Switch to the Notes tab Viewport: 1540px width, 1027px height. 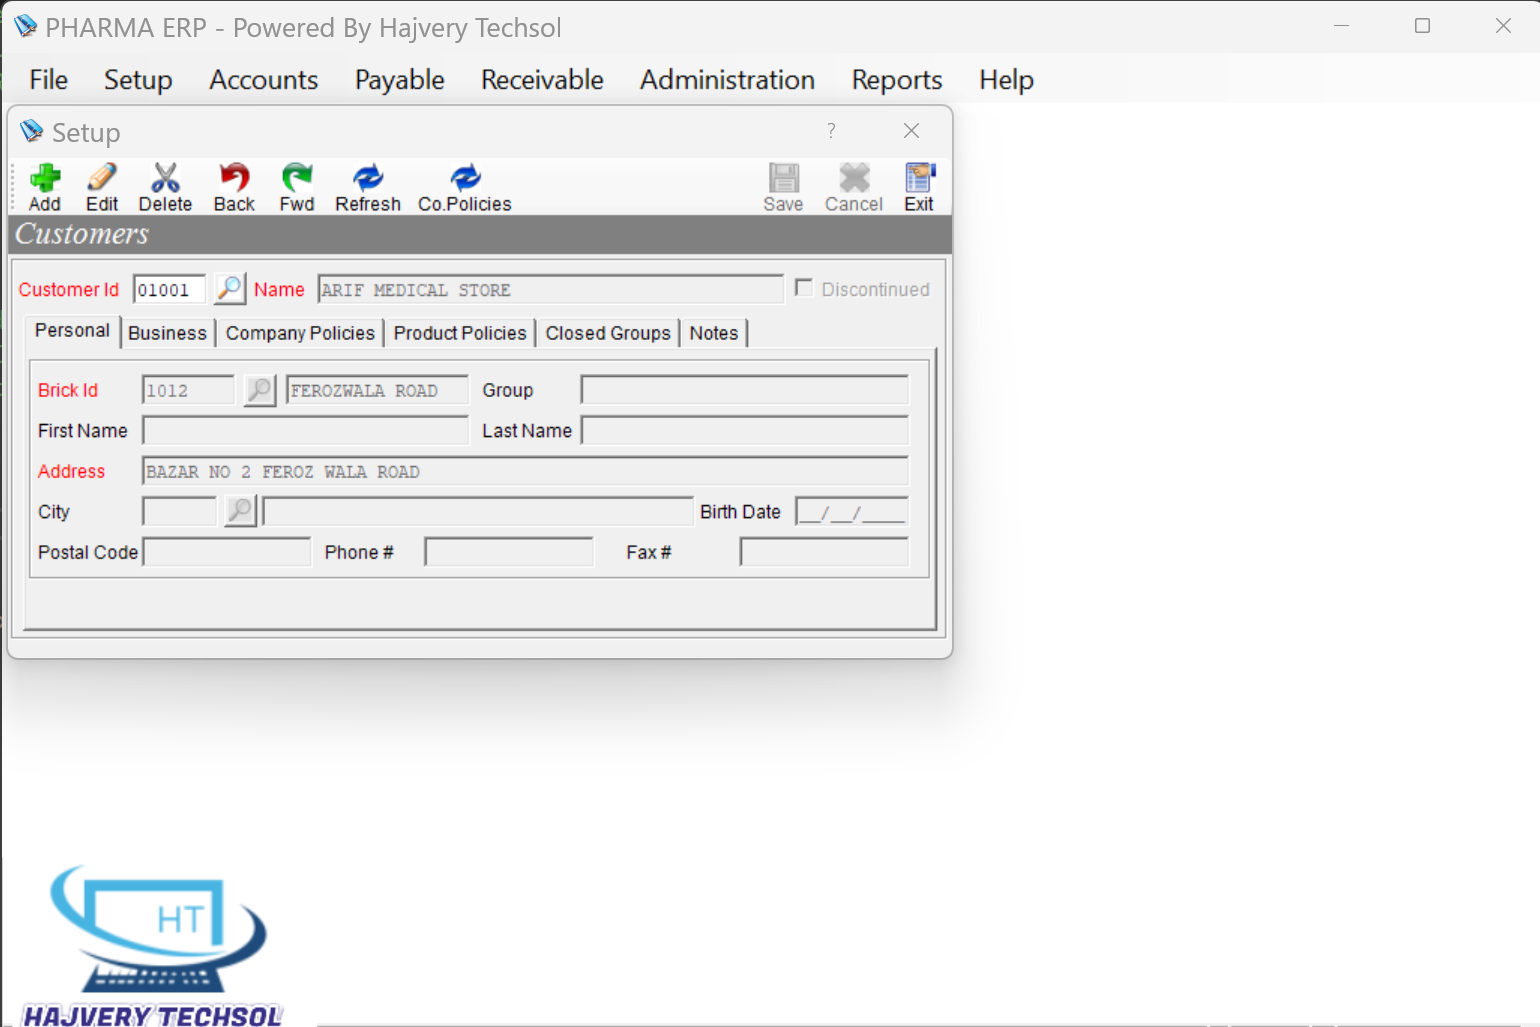tap(714, 333)
